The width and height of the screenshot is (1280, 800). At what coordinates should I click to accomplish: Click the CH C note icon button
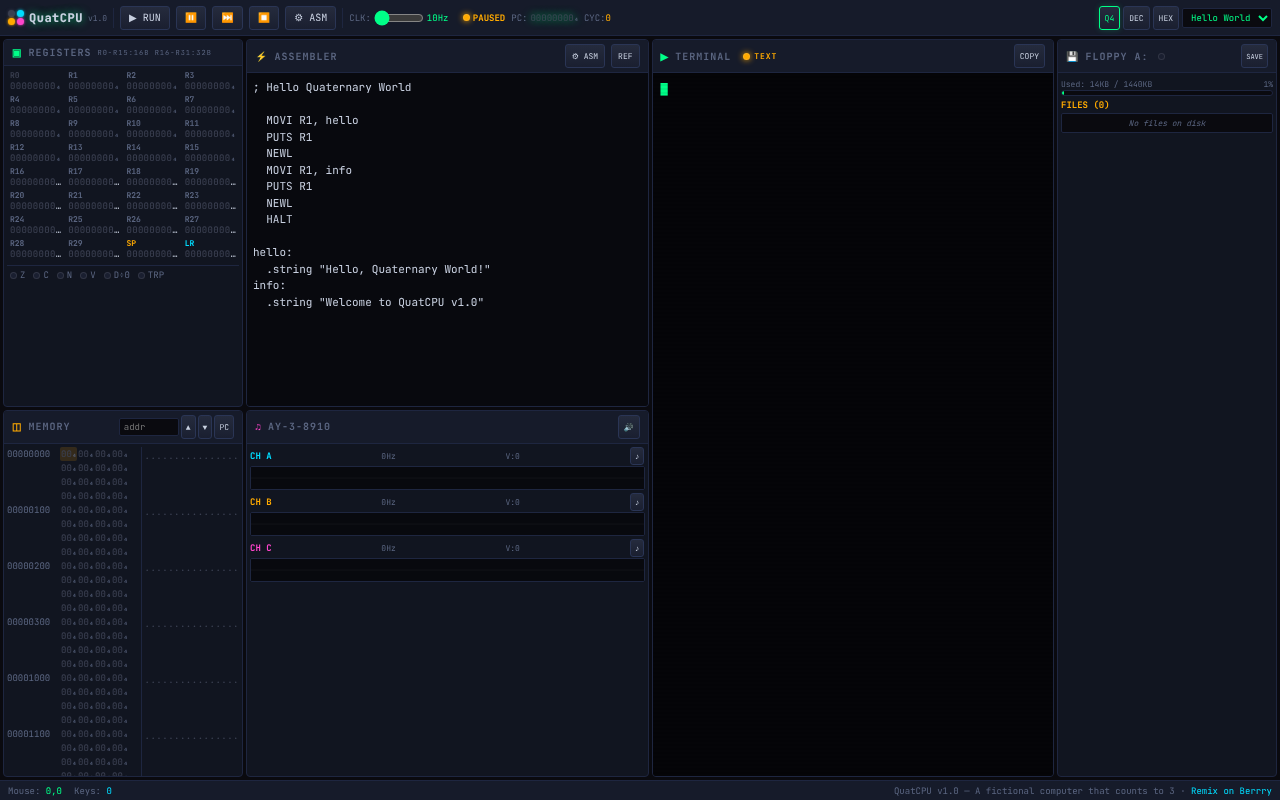pos(637,548)
